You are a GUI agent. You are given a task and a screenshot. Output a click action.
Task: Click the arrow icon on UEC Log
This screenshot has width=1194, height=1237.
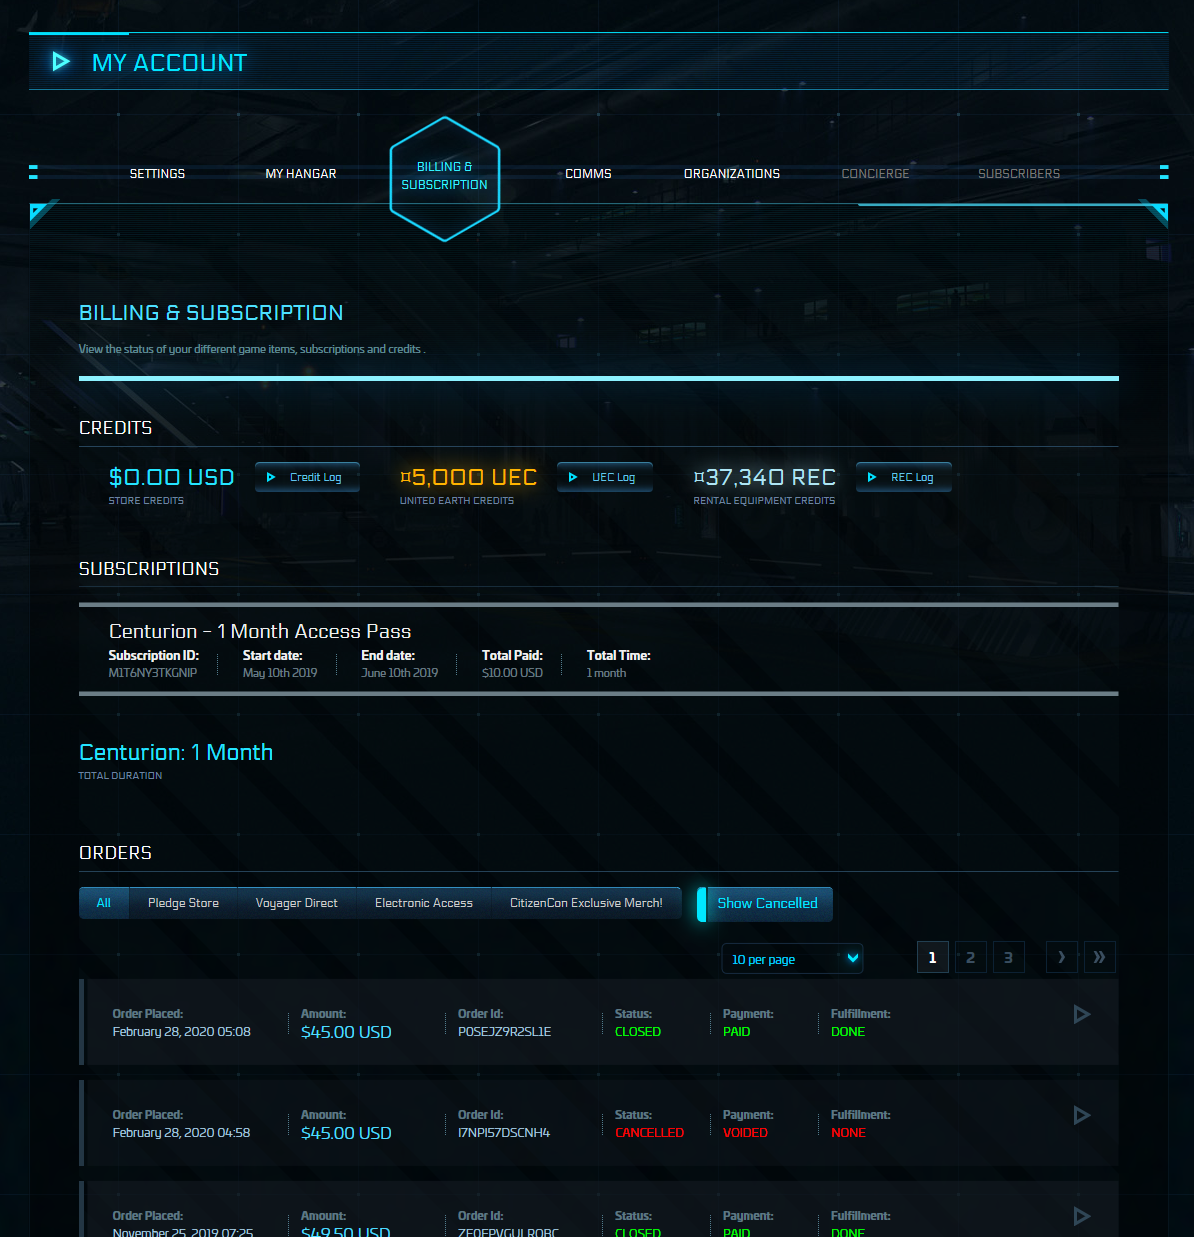click(x=573, y=477)
